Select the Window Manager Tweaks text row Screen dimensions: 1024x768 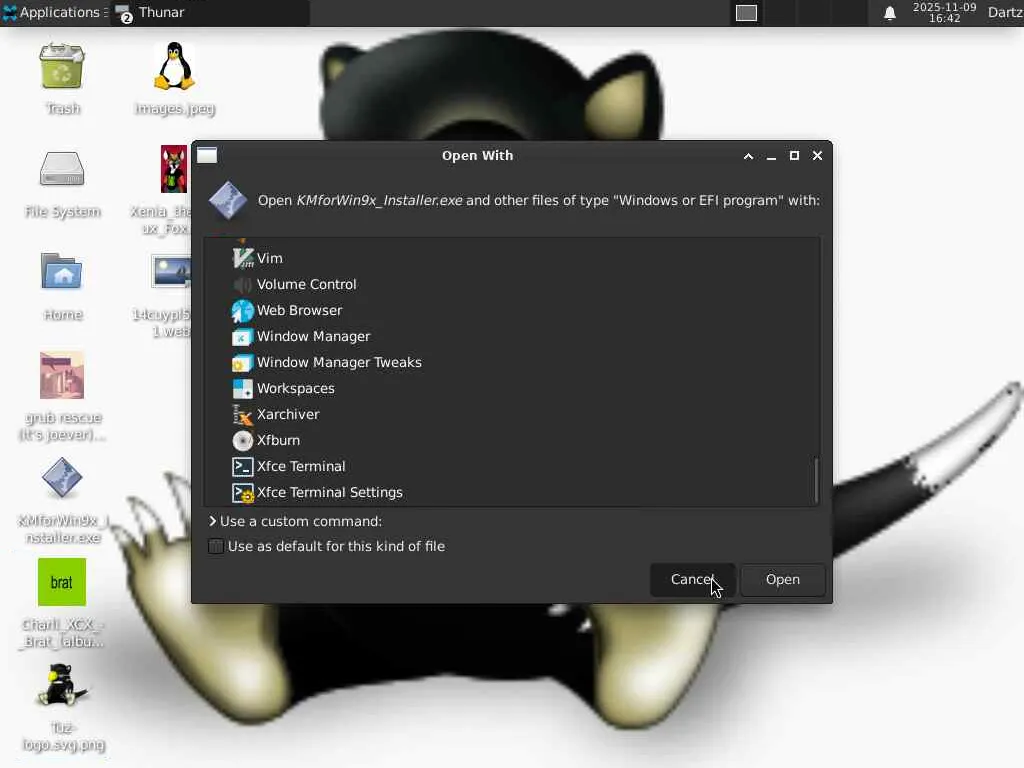[x=512, y=362]
